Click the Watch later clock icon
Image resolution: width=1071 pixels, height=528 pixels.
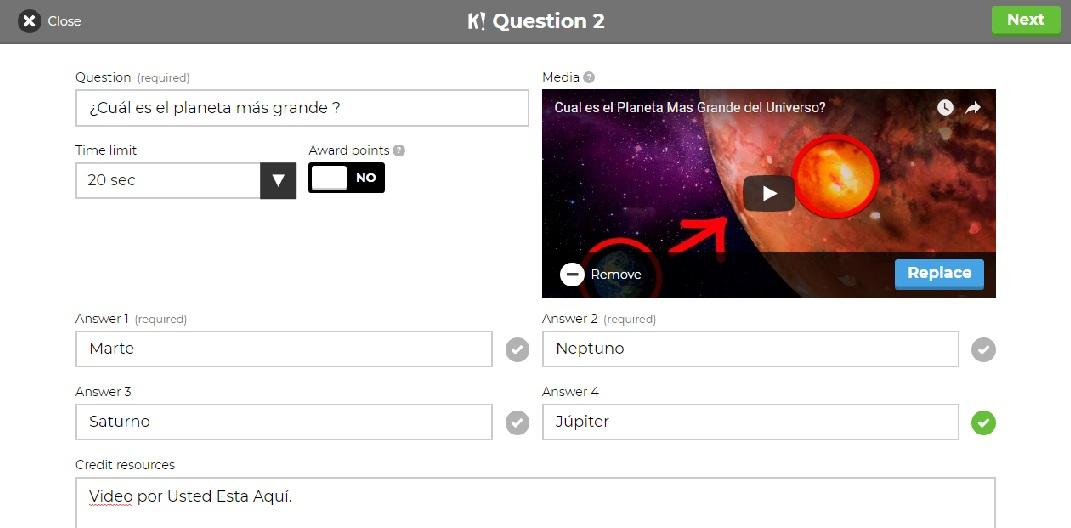[945, 107]
